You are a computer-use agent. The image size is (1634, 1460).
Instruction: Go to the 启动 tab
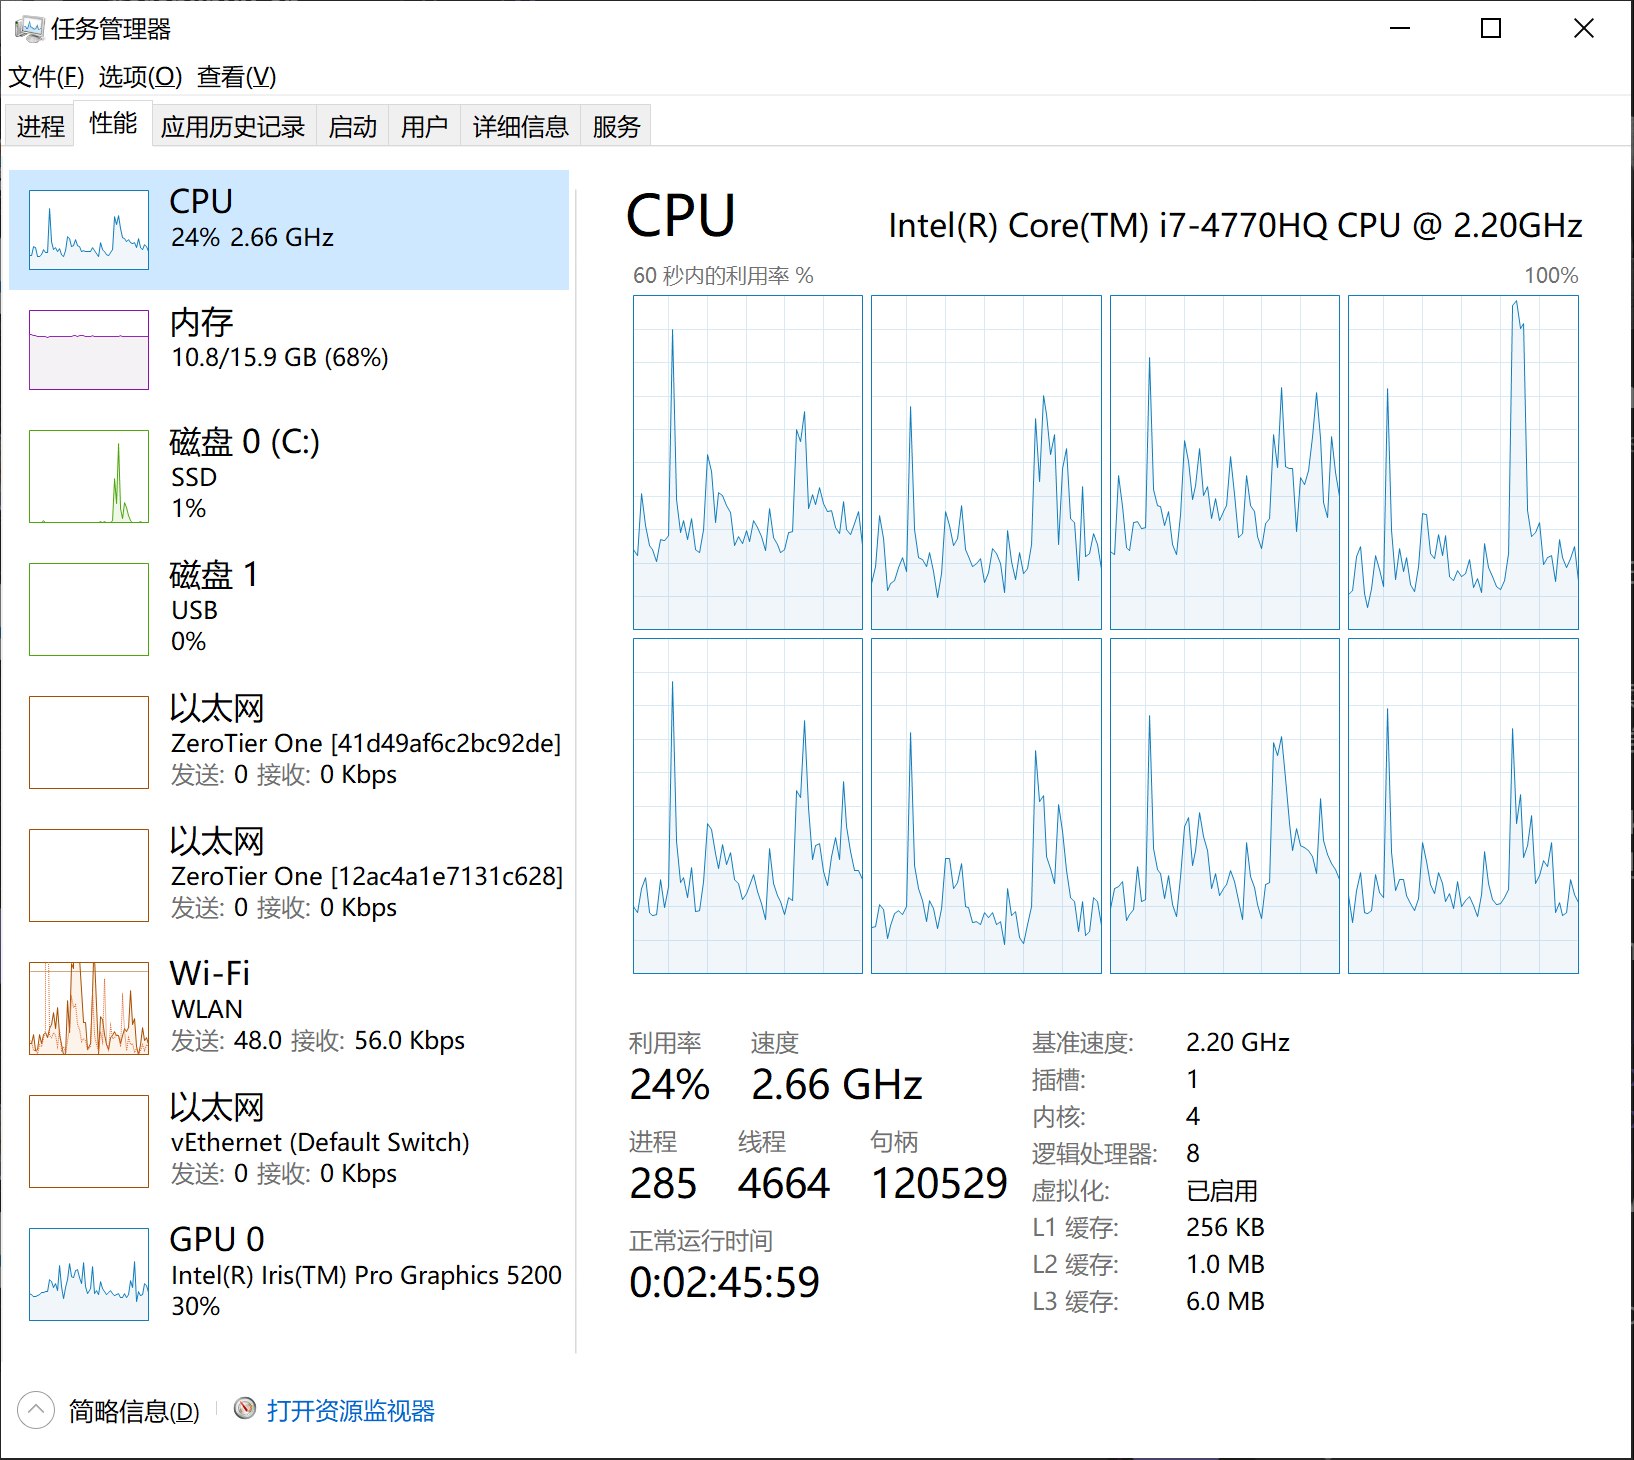pyautogui.click(x=352, y=127)
